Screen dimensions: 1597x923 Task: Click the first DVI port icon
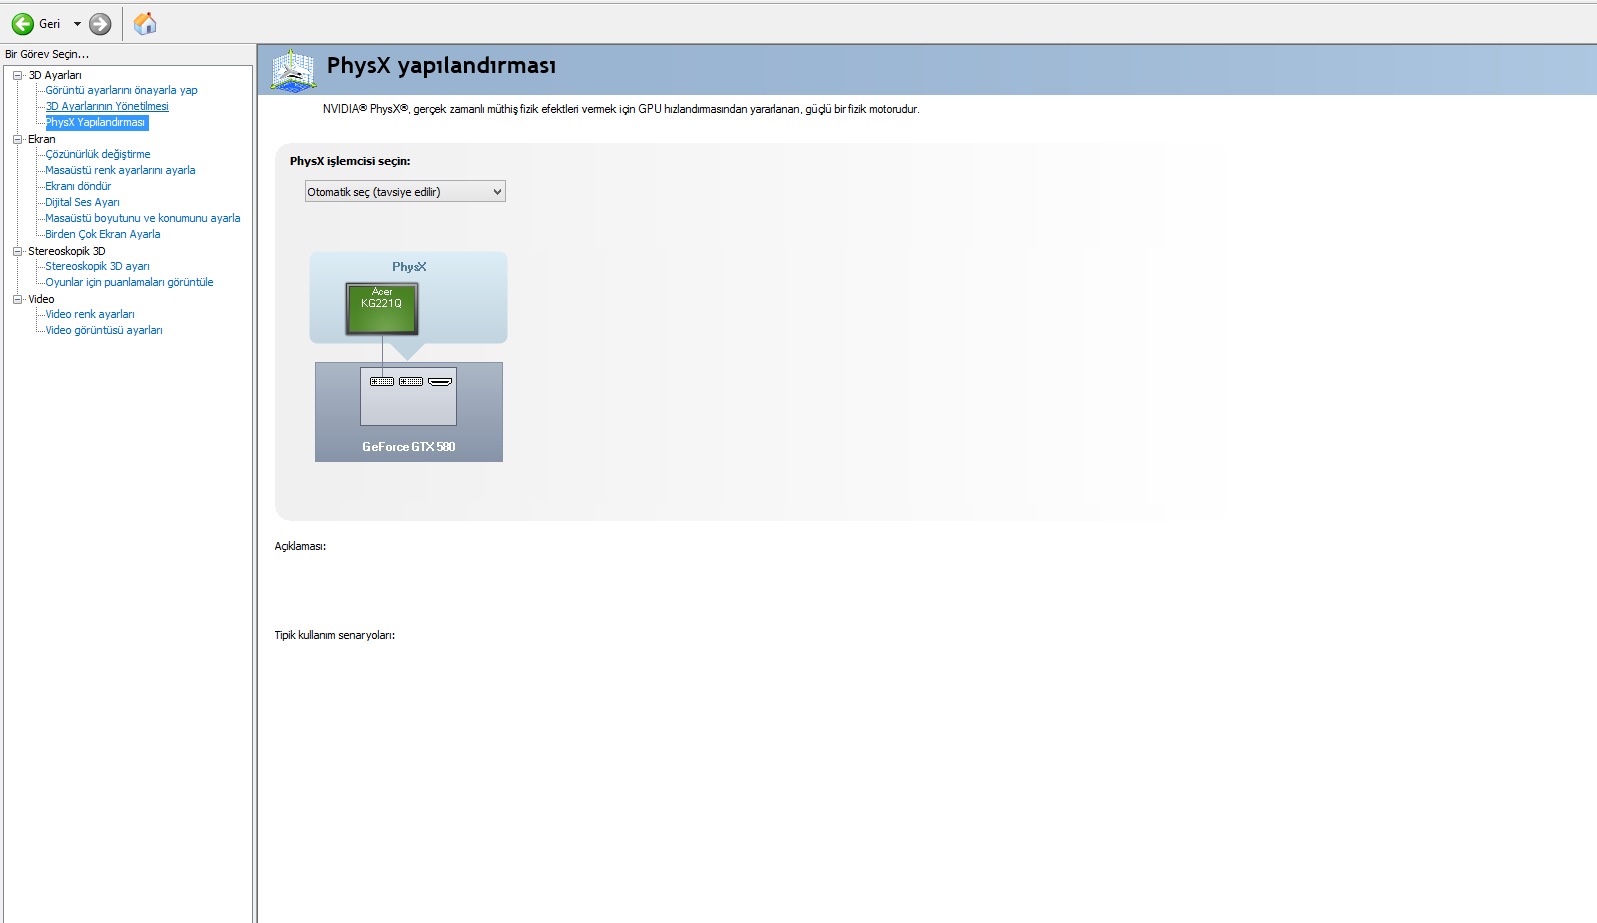coord(382,381)
